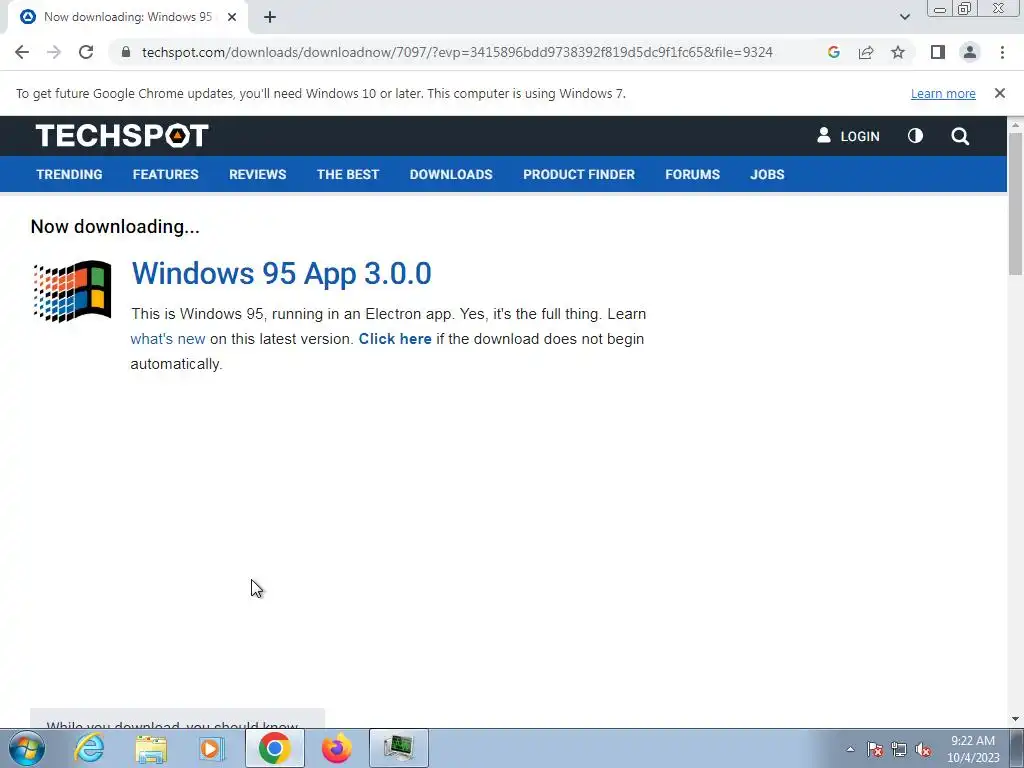Open a new browser tab
The width and height of the screenshot is (1024, 768).
[x=270, y=18]
